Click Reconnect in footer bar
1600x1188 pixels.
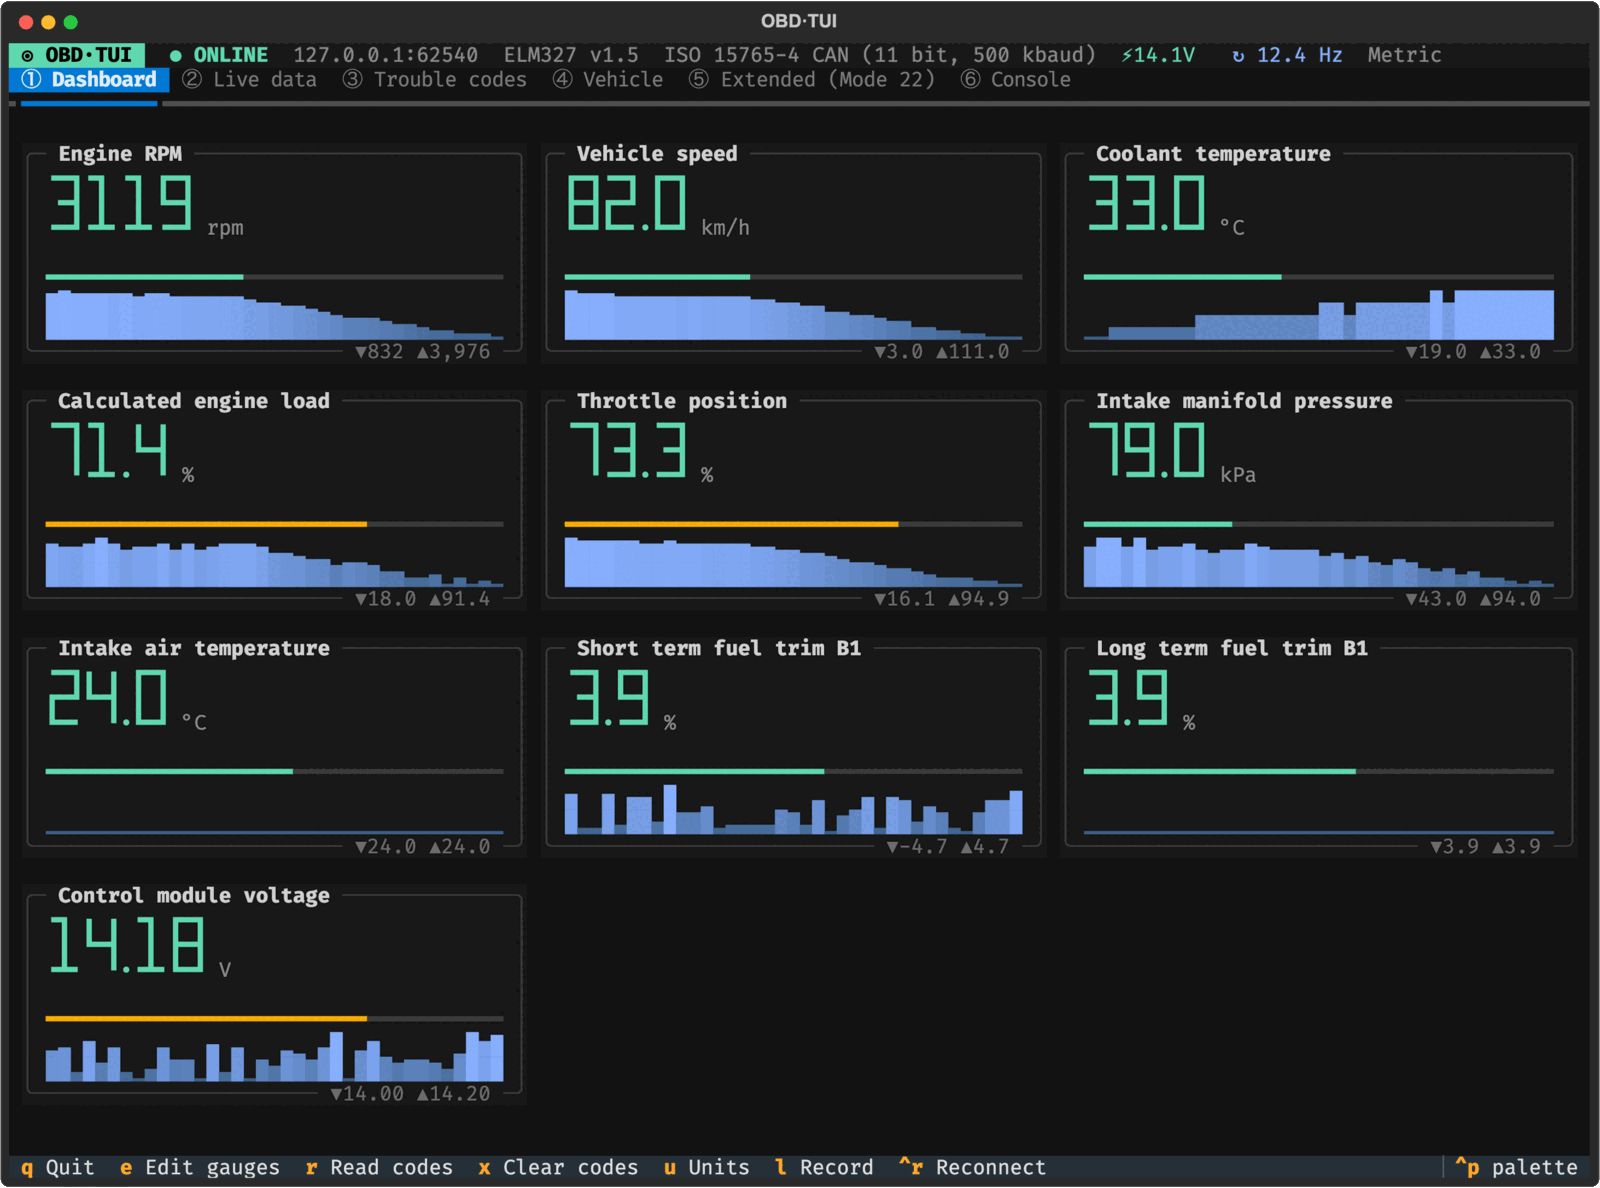(x=972, y=1167)
